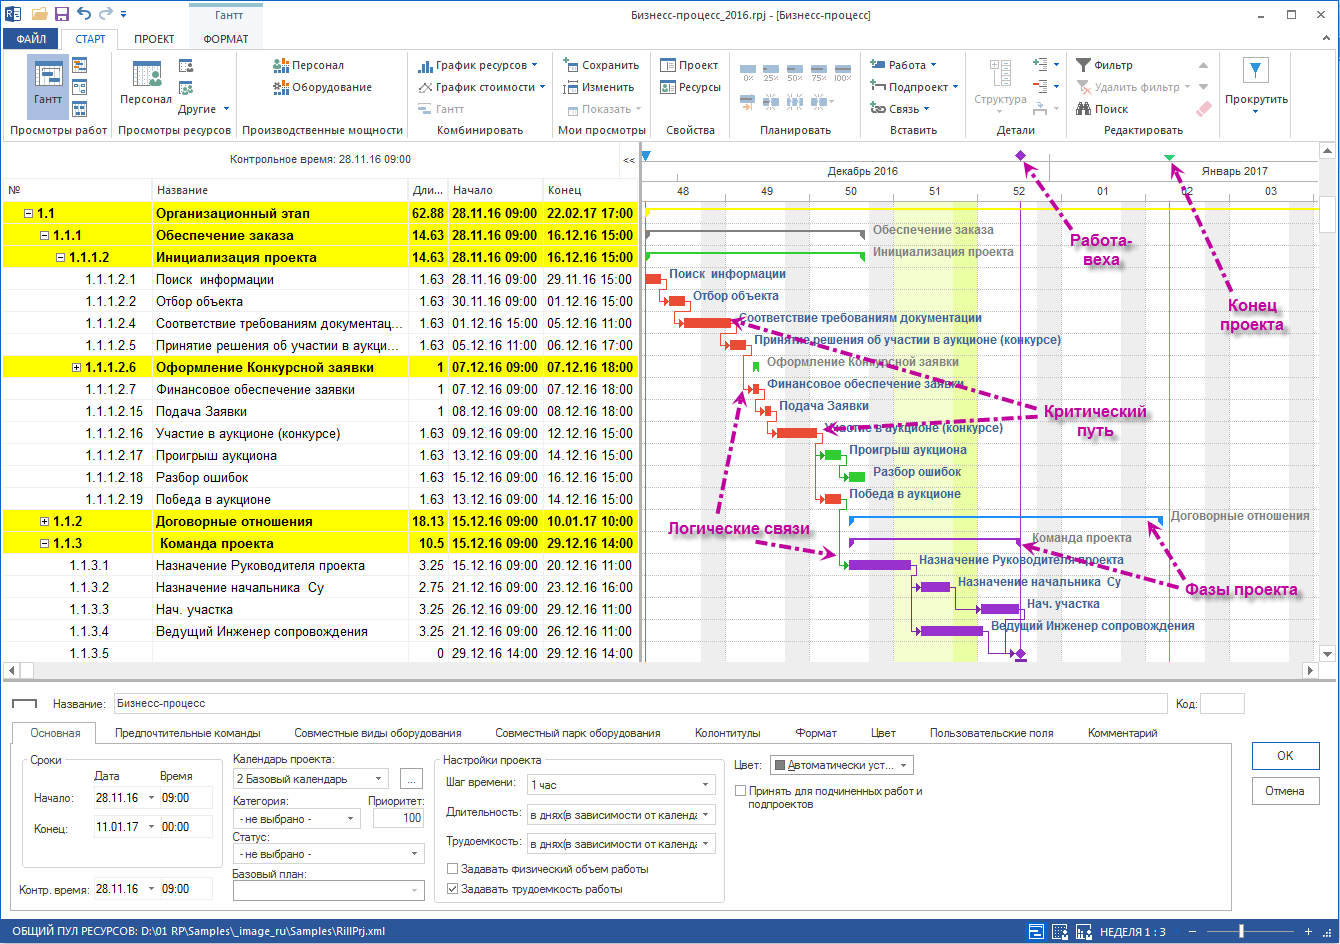The width and height of the screenshot is (1340, 944).
Task: Open the ФАЙЛ menu
Action: point(31,39)
